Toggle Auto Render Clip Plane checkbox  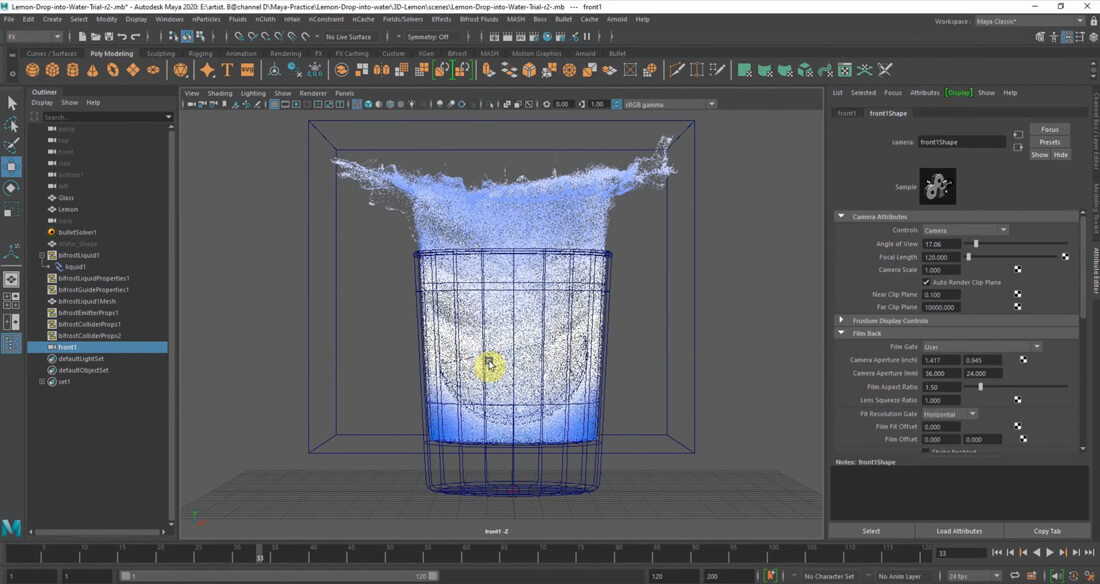926,282
